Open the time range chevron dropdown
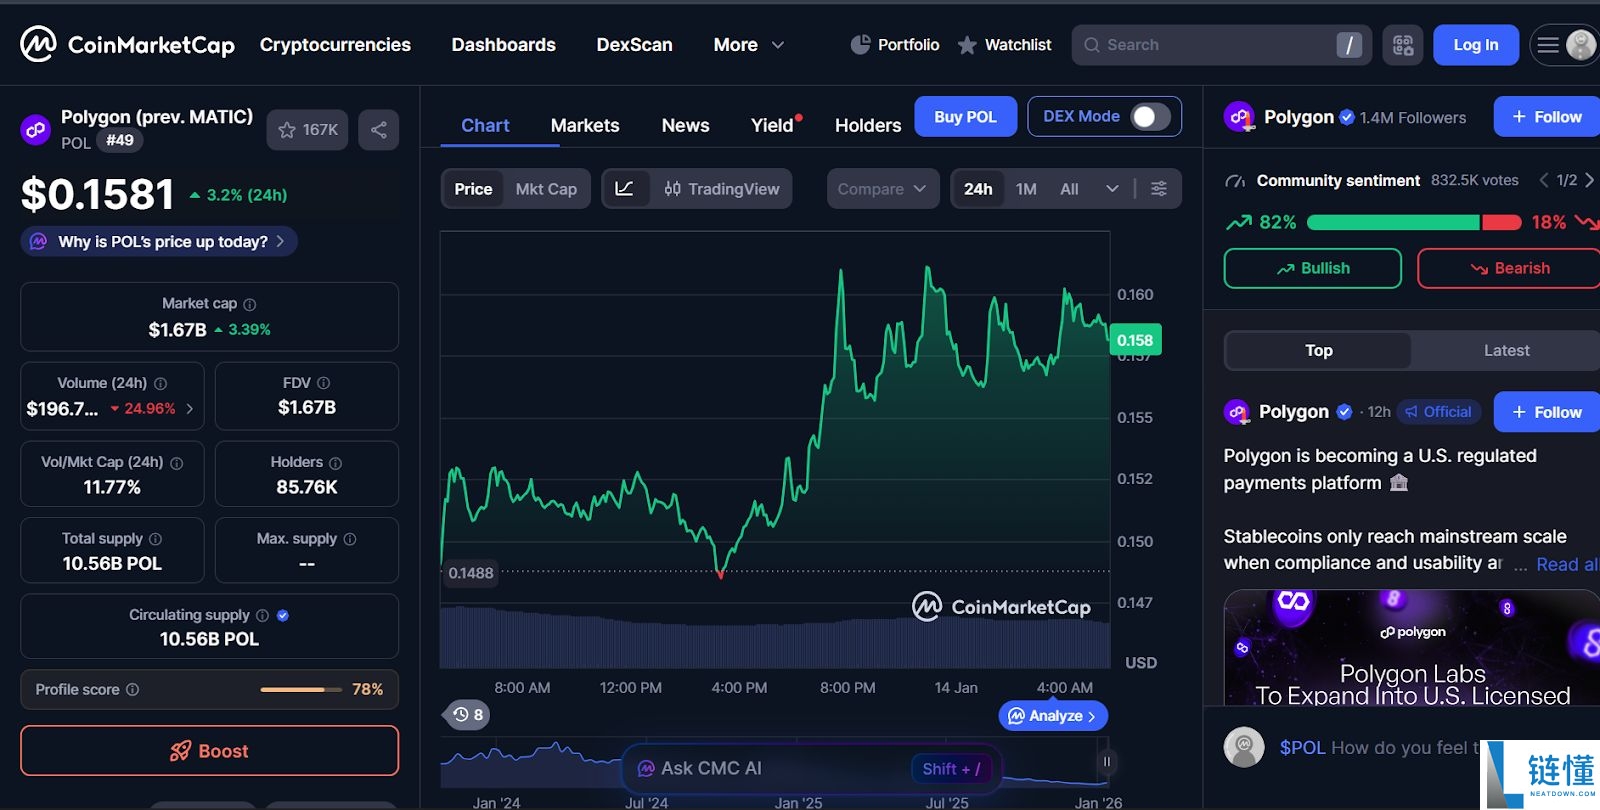The image size is (1600, 810). (1112, 189)
